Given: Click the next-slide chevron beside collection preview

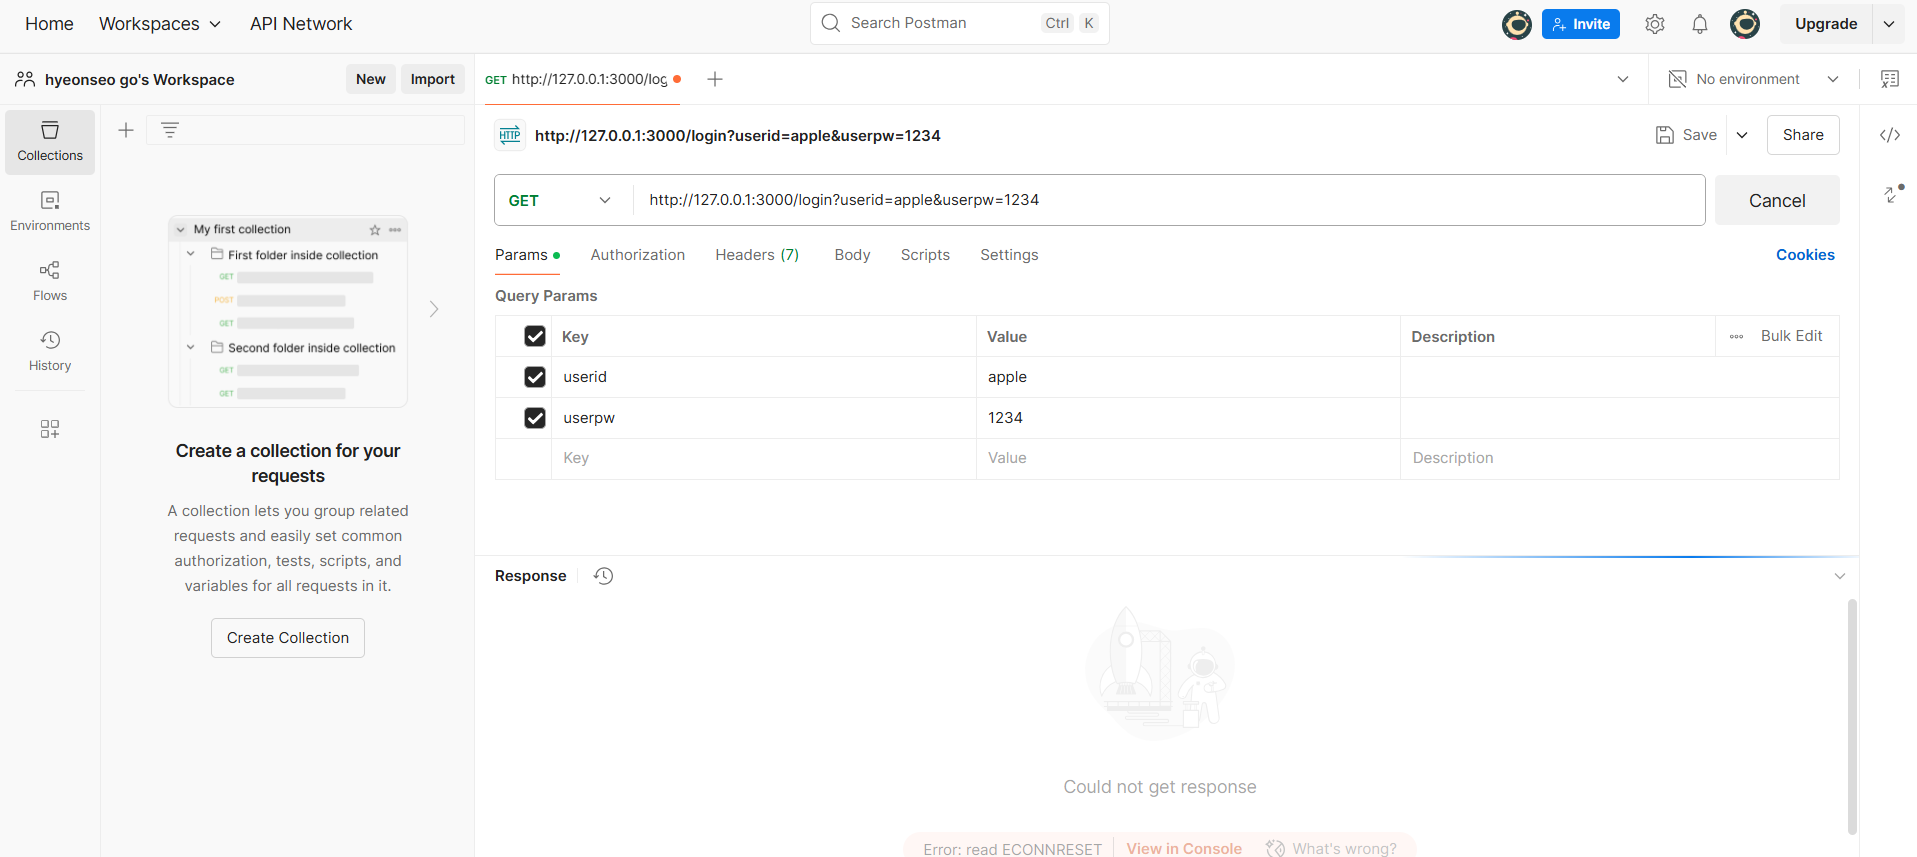Looking at the screenshot, I should click(x=434, y=309).
